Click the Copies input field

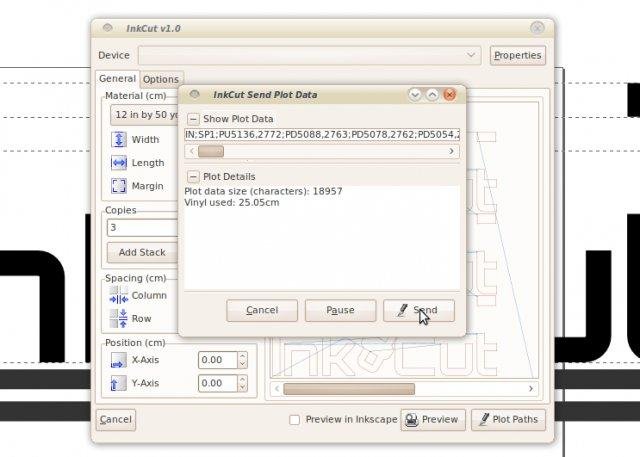tap(142, 227)
